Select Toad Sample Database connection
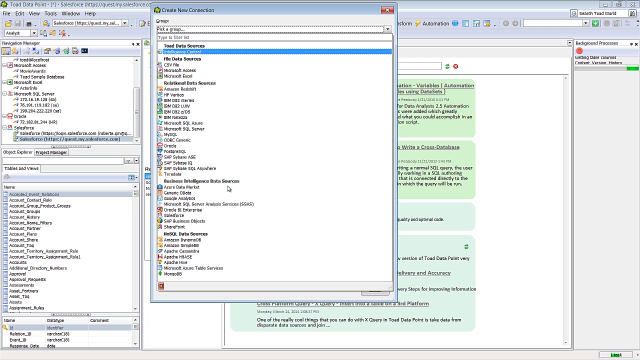 click(42, 77)
